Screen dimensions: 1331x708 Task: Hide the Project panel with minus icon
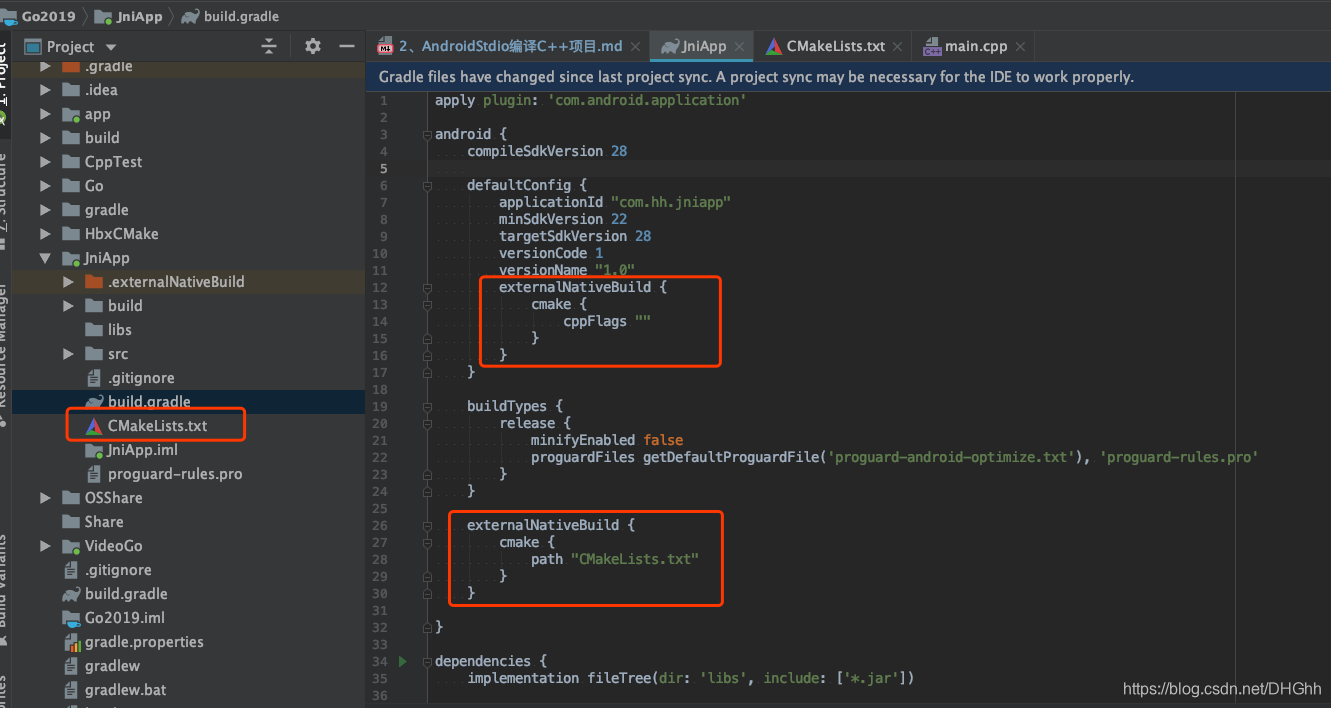pyautogui.click(x=347, y=46)
